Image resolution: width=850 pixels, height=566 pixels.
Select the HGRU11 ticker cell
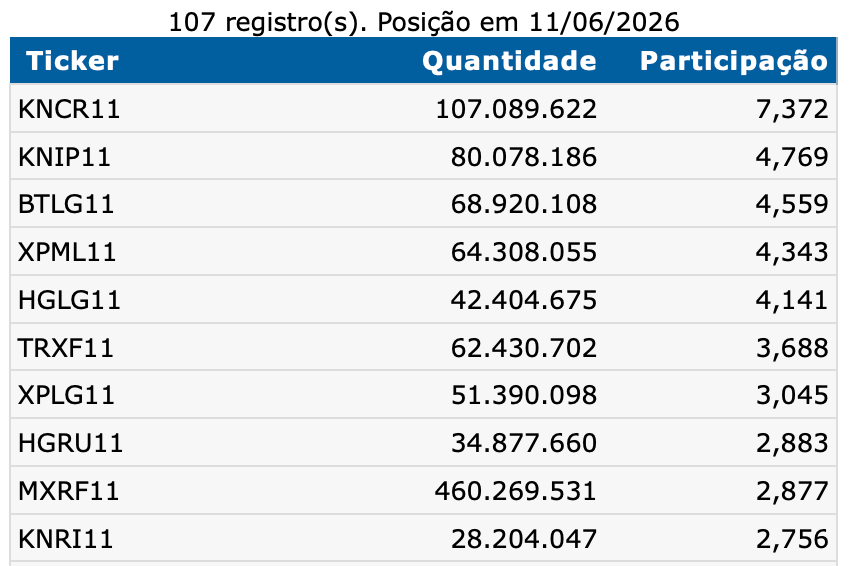point(70,443)
